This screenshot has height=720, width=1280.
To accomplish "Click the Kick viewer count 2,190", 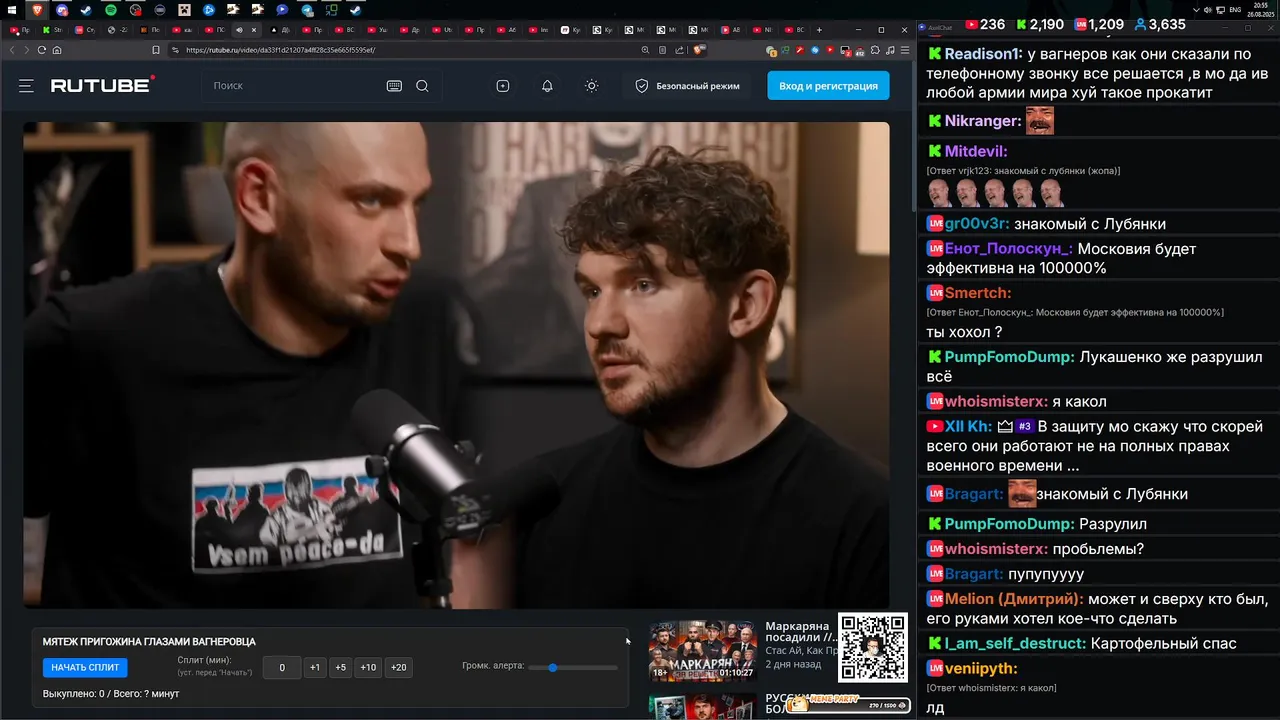I will pos(1039,24).
